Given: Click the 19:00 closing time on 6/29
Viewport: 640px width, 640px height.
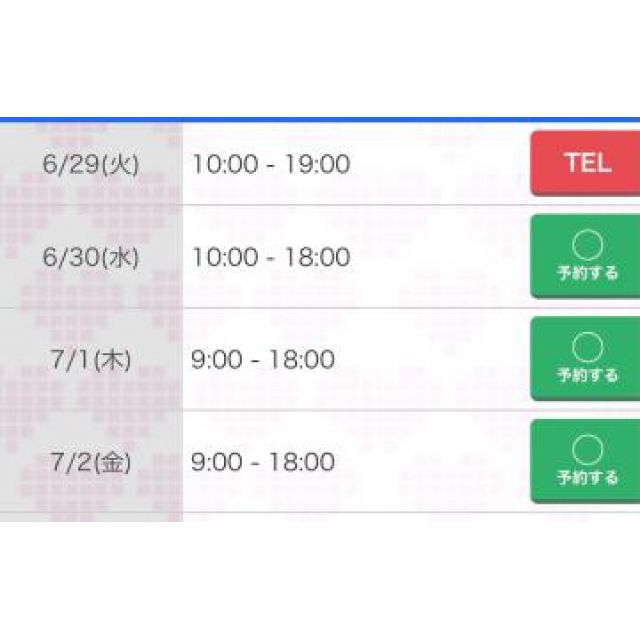Looking at the screenshot, I should click(318, 163).
